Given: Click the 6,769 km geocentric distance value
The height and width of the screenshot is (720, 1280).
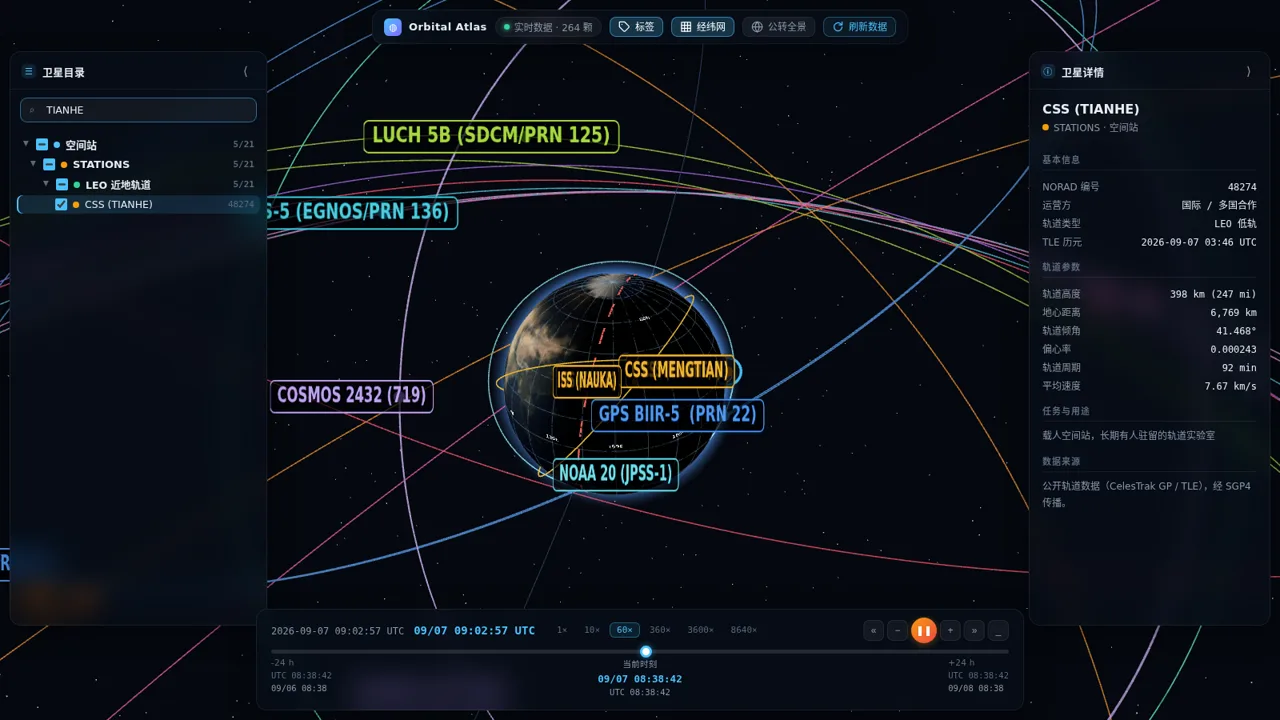Looking at the screenshot, I should (x=1233, y=313).
